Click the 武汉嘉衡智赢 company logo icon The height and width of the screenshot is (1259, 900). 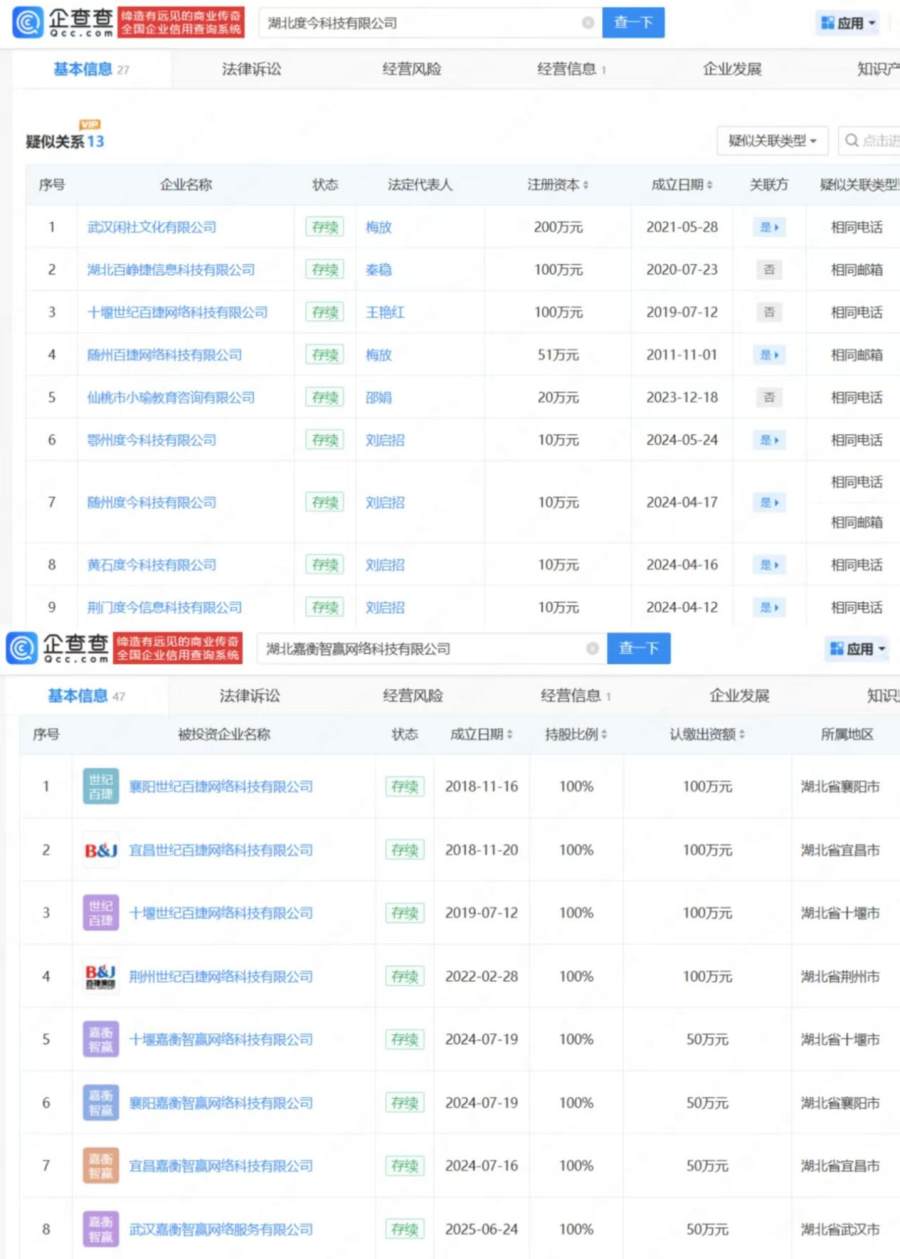(x=101, y=1229)
